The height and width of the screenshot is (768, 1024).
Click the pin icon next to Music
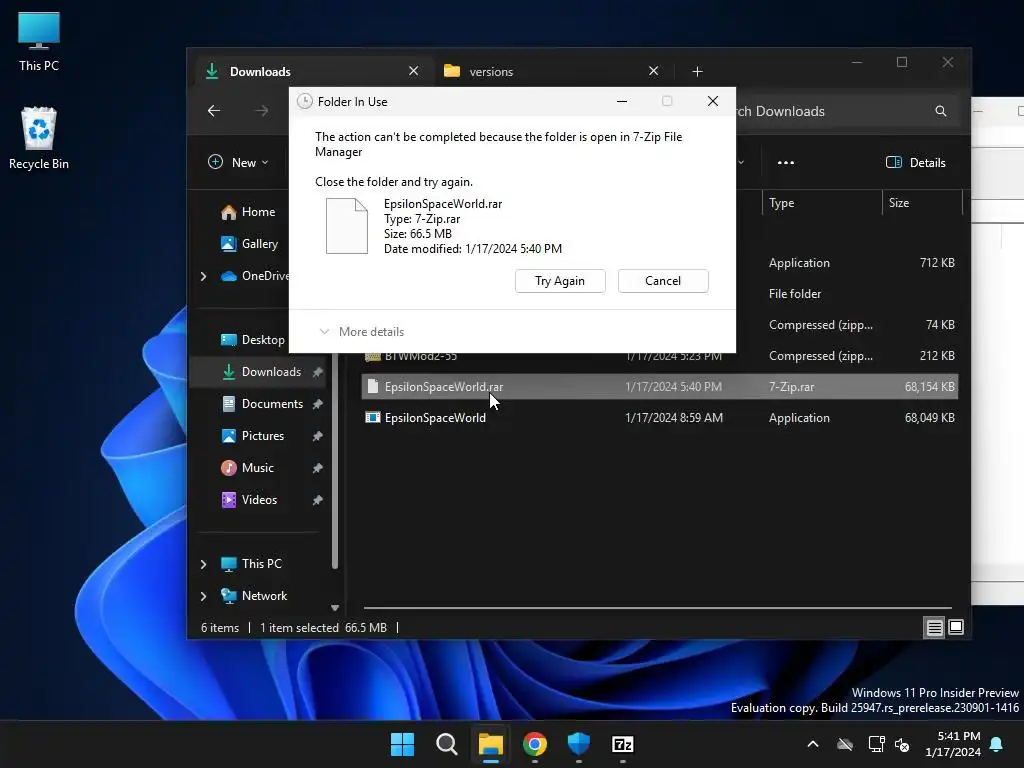coord(317,468)
